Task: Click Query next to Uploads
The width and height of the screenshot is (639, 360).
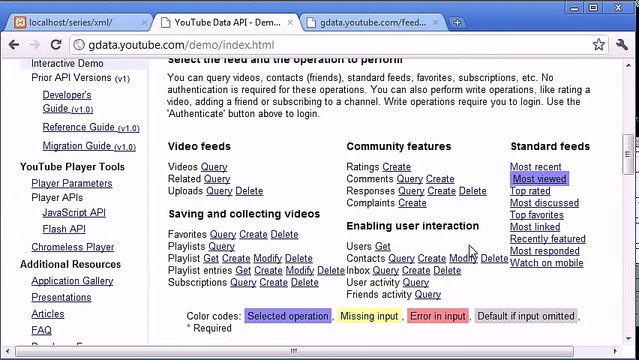Action: click(x=219, y=191)
